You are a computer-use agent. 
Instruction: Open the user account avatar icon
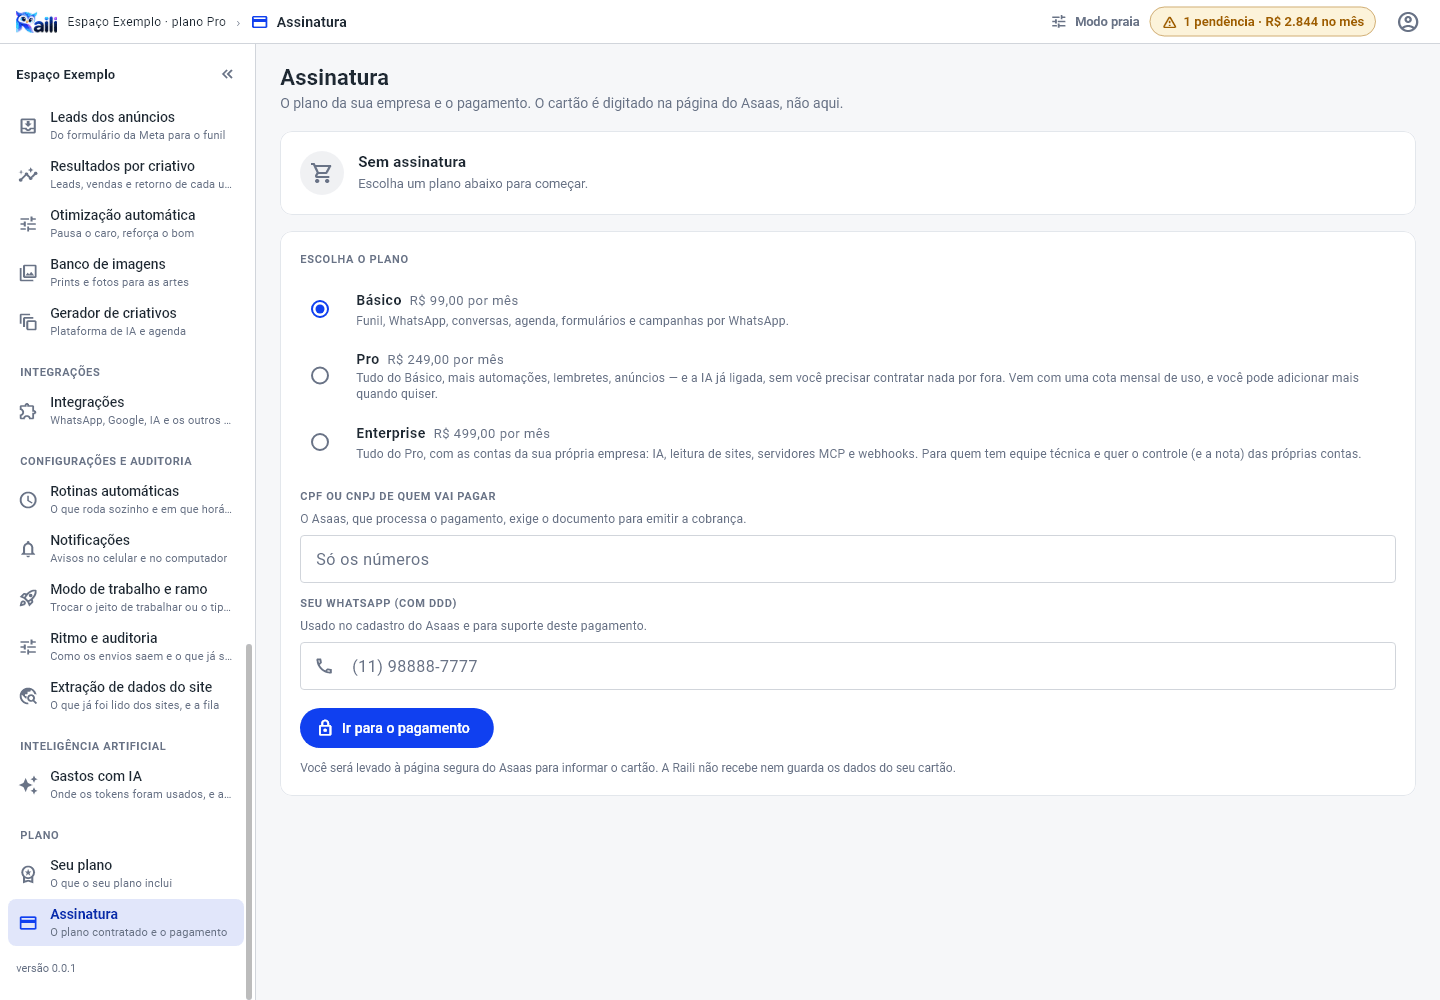(x=1408, y=22)
